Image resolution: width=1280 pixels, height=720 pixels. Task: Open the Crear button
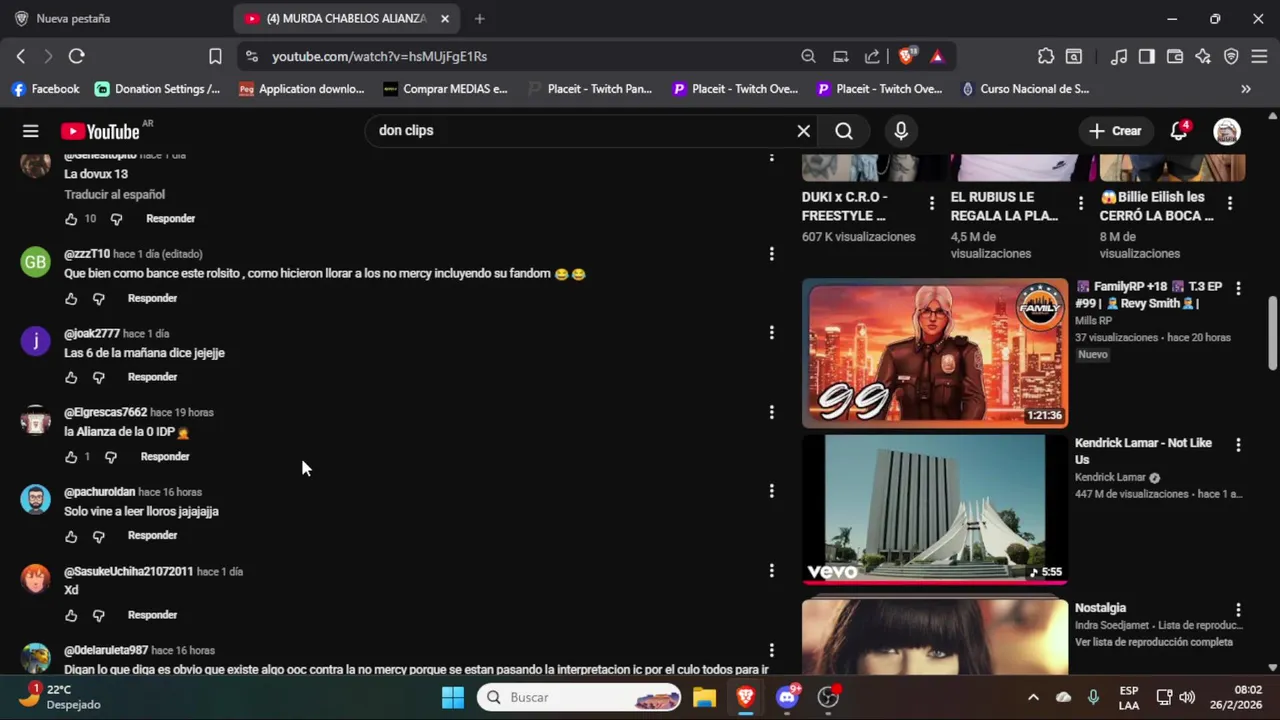pos(1115,131)
